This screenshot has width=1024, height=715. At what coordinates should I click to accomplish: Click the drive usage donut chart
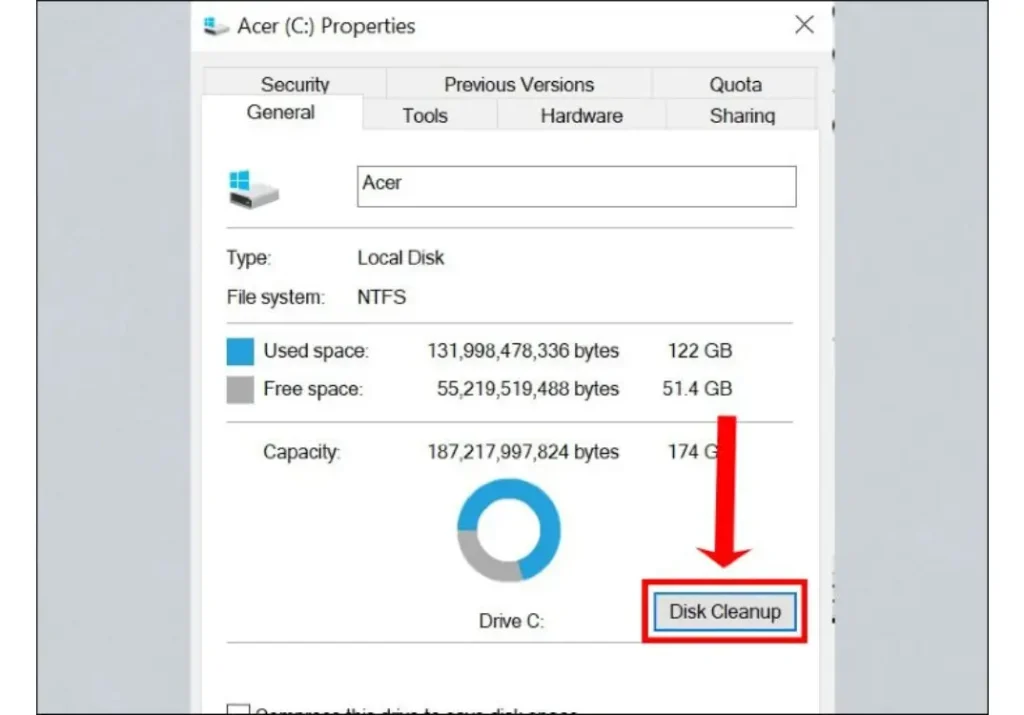coord(509,530)
